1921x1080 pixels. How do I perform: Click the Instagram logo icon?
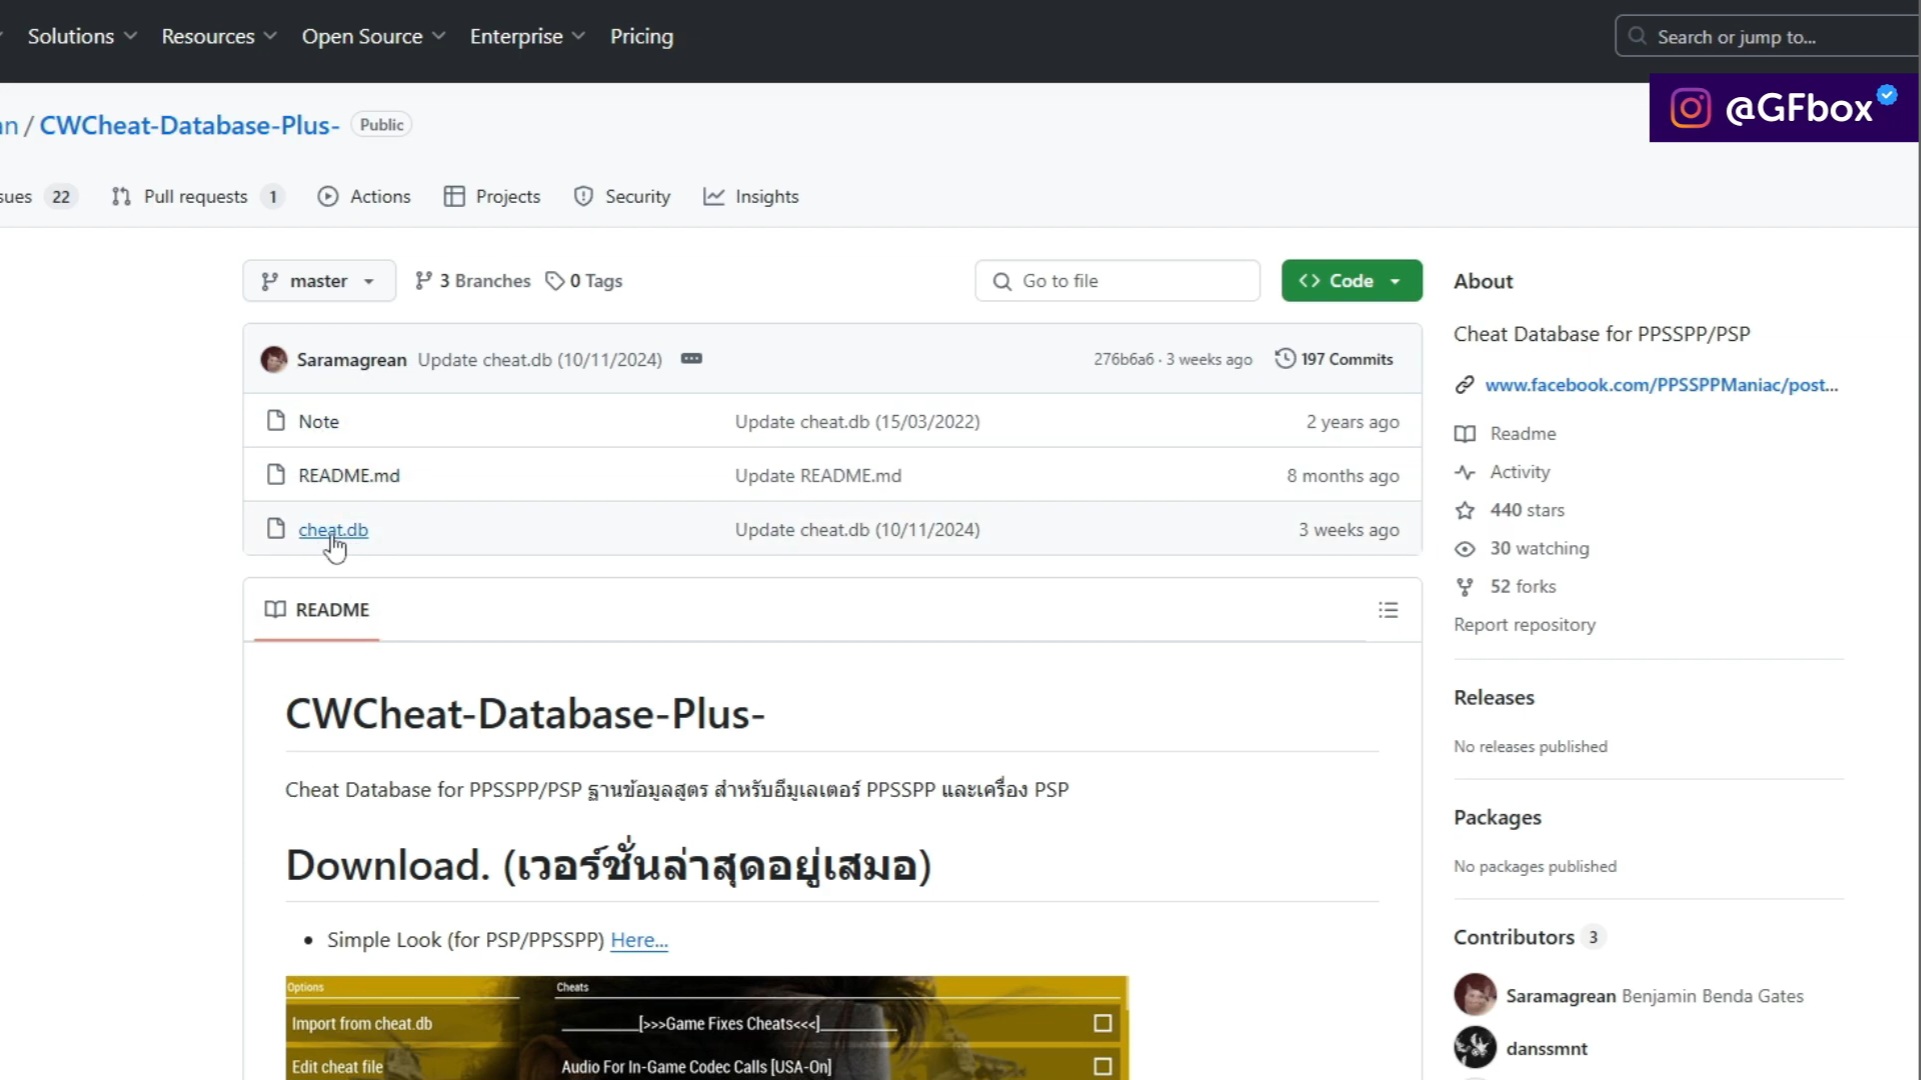coord(1690,108)
